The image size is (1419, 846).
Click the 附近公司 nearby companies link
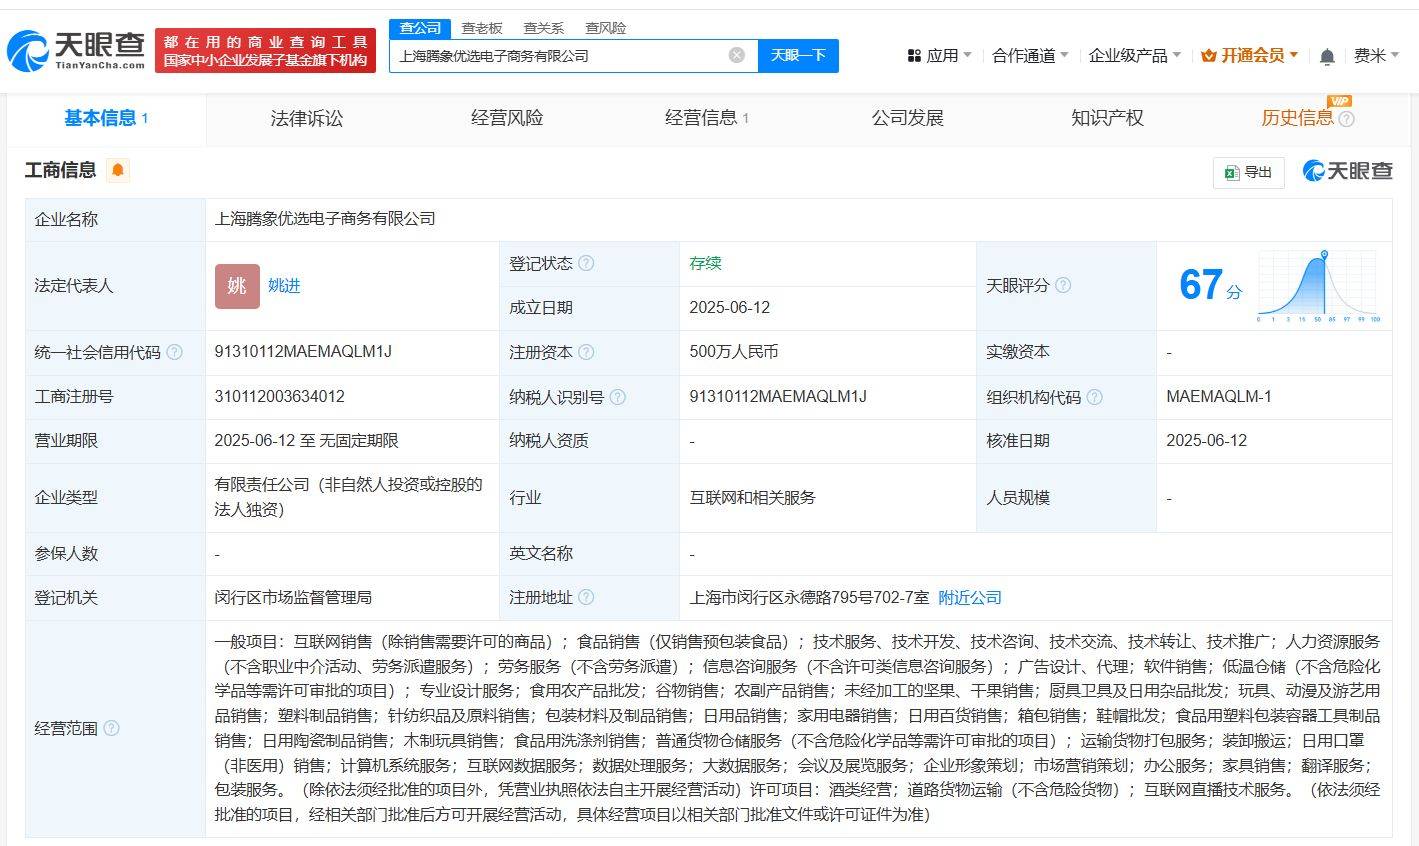coord(970,597)
